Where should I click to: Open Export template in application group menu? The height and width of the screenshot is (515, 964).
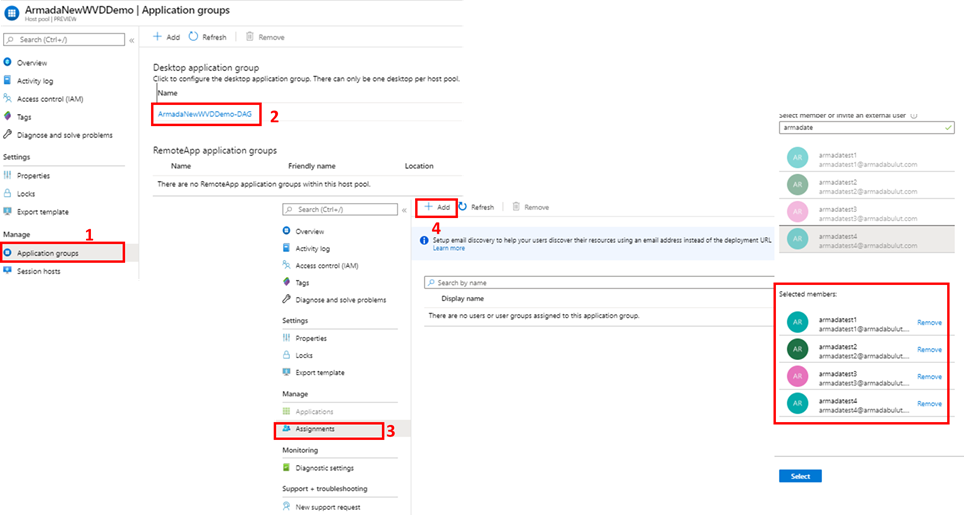coord(320,372)
